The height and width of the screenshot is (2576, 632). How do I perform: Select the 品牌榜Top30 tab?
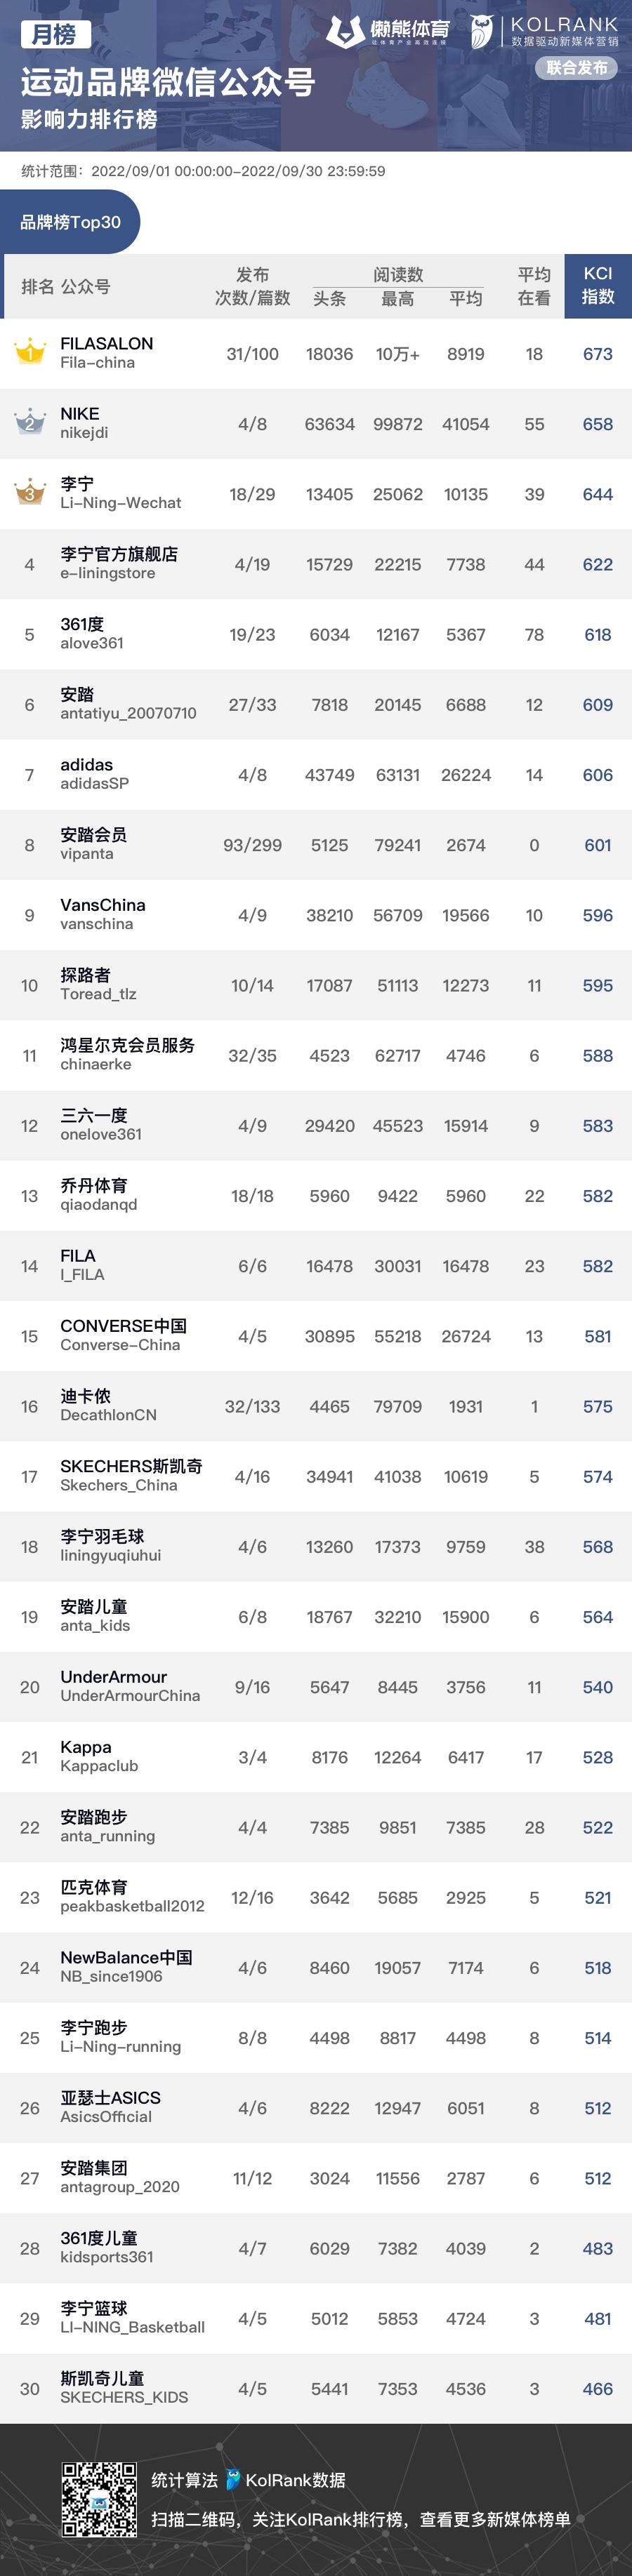coord(70,222)
